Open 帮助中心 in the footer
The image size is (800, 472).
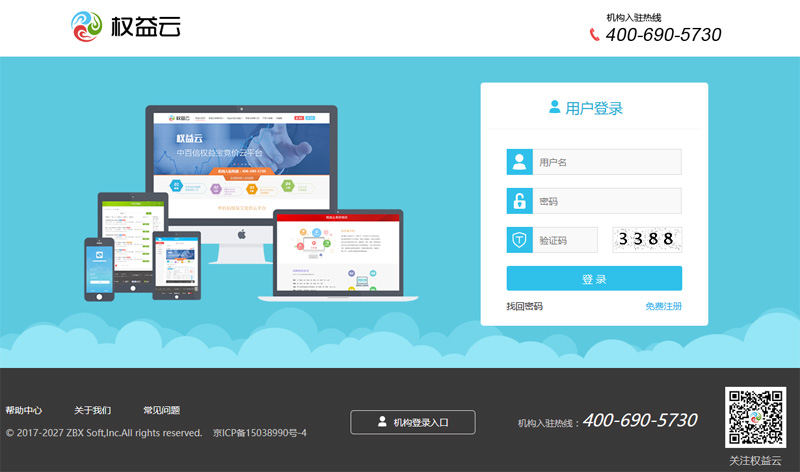(x=24, y=410)
